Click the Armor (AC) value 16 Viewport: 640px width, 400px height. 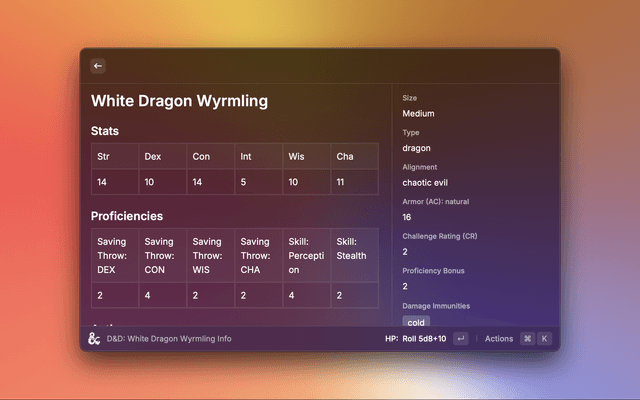coord(407,217)
